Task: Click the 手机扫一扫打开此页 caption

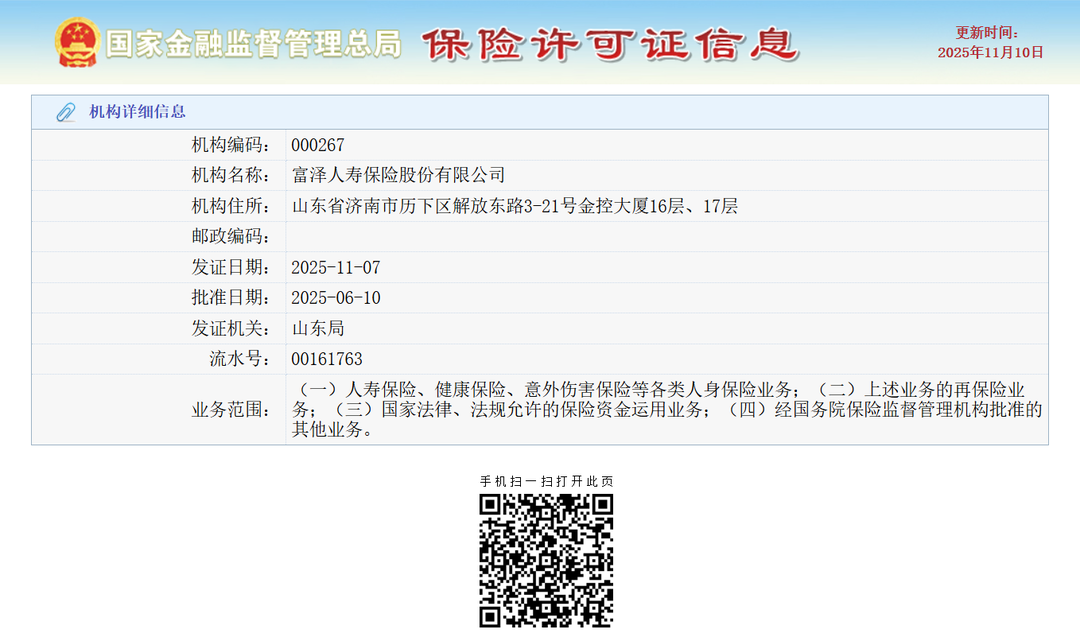Action: pyautogui.click(x=546, y=481)
